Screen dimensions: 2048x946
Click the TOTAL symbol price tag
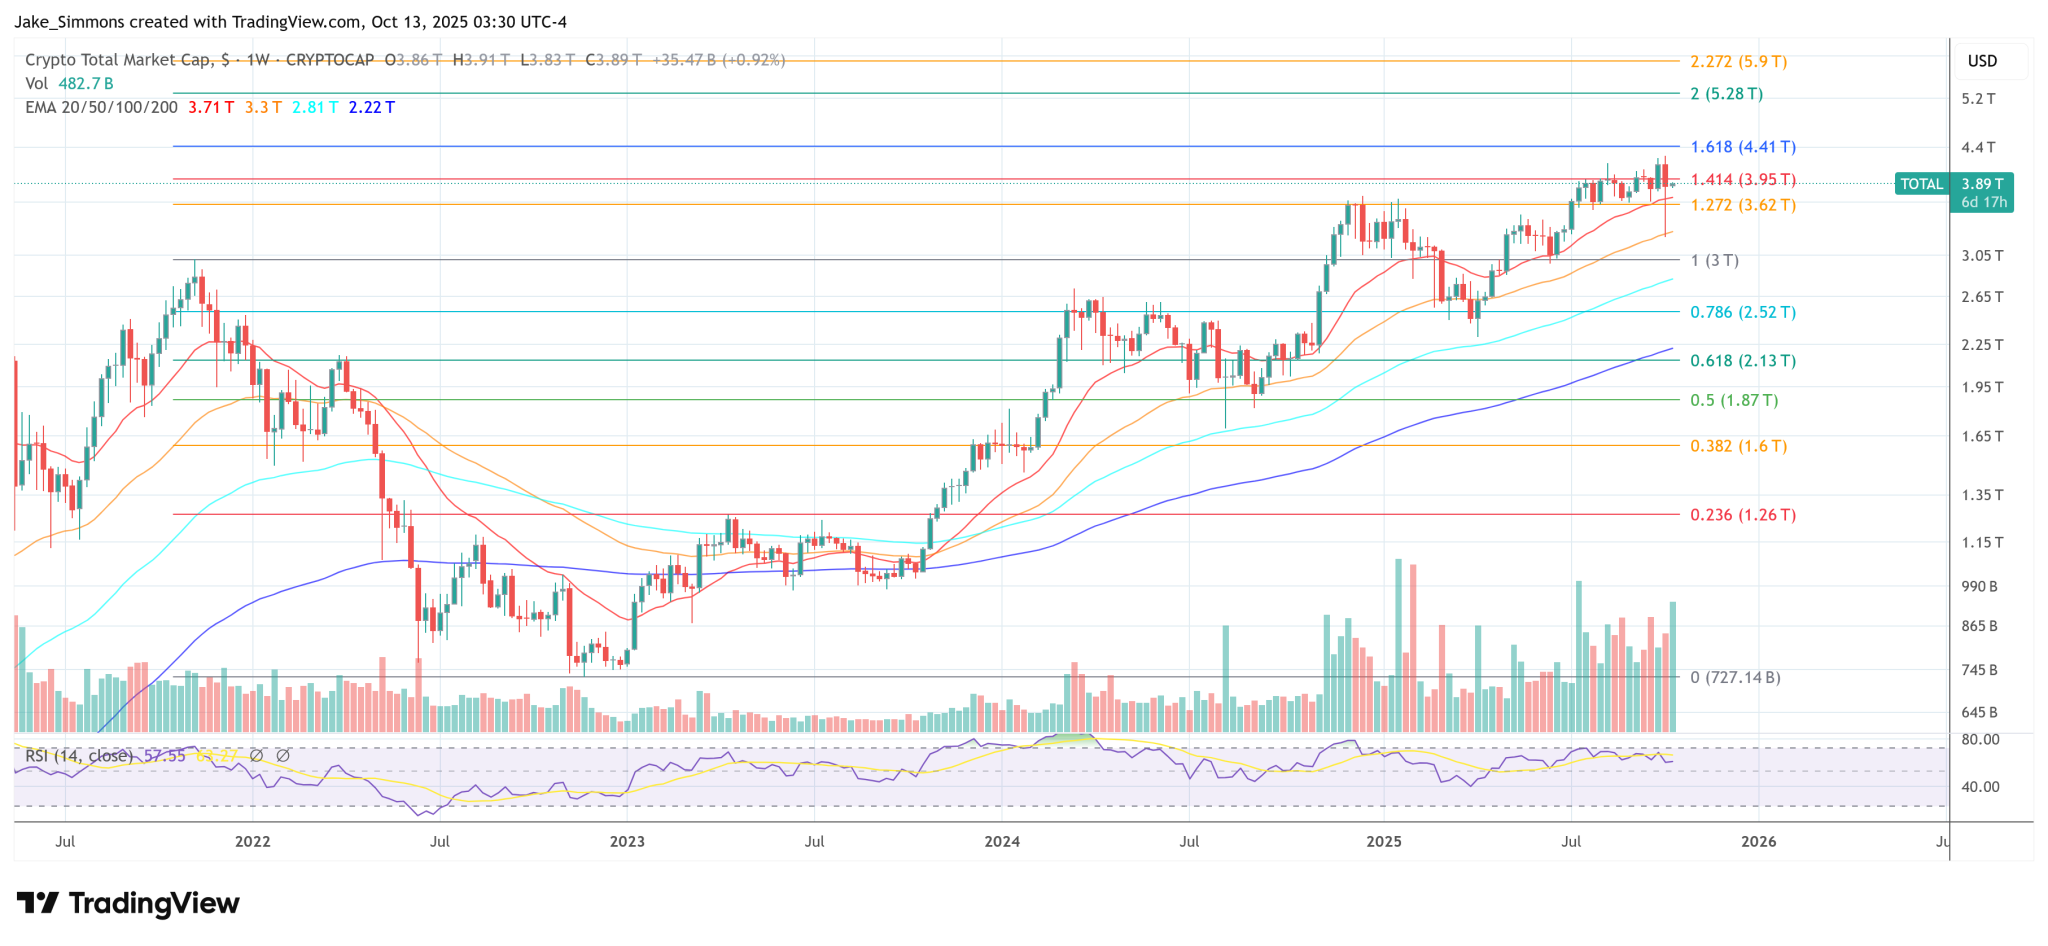pyautogui.click(x=1921, y=184)
